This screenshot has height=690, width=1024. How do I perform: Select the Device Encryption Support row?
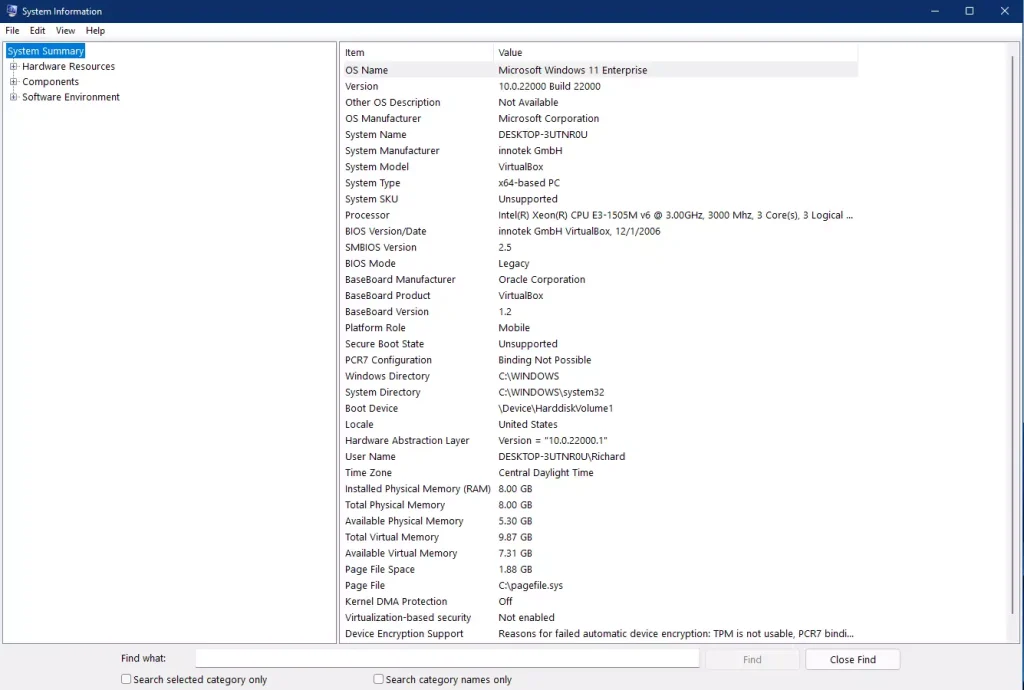[600, 634]
